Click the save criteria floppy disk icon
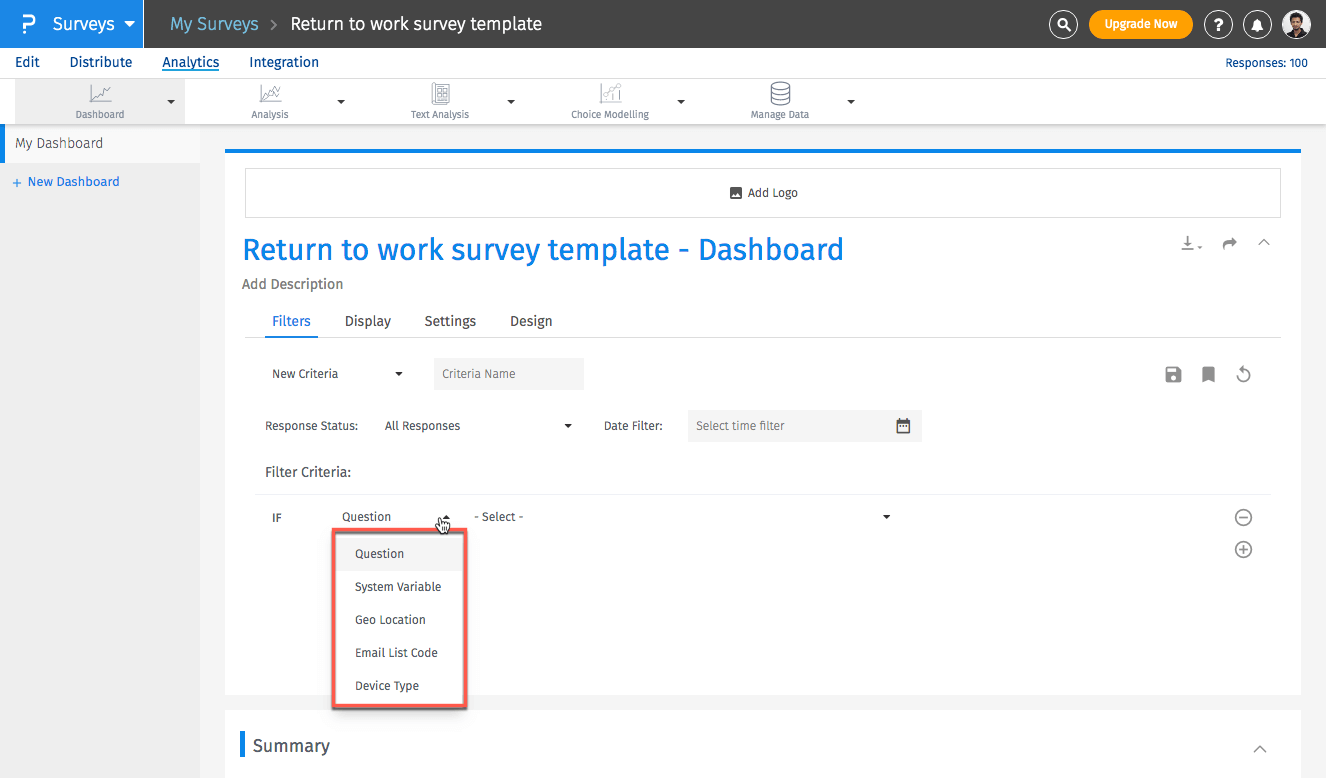The image size is (1326, 778). [x=1173, y=375]
